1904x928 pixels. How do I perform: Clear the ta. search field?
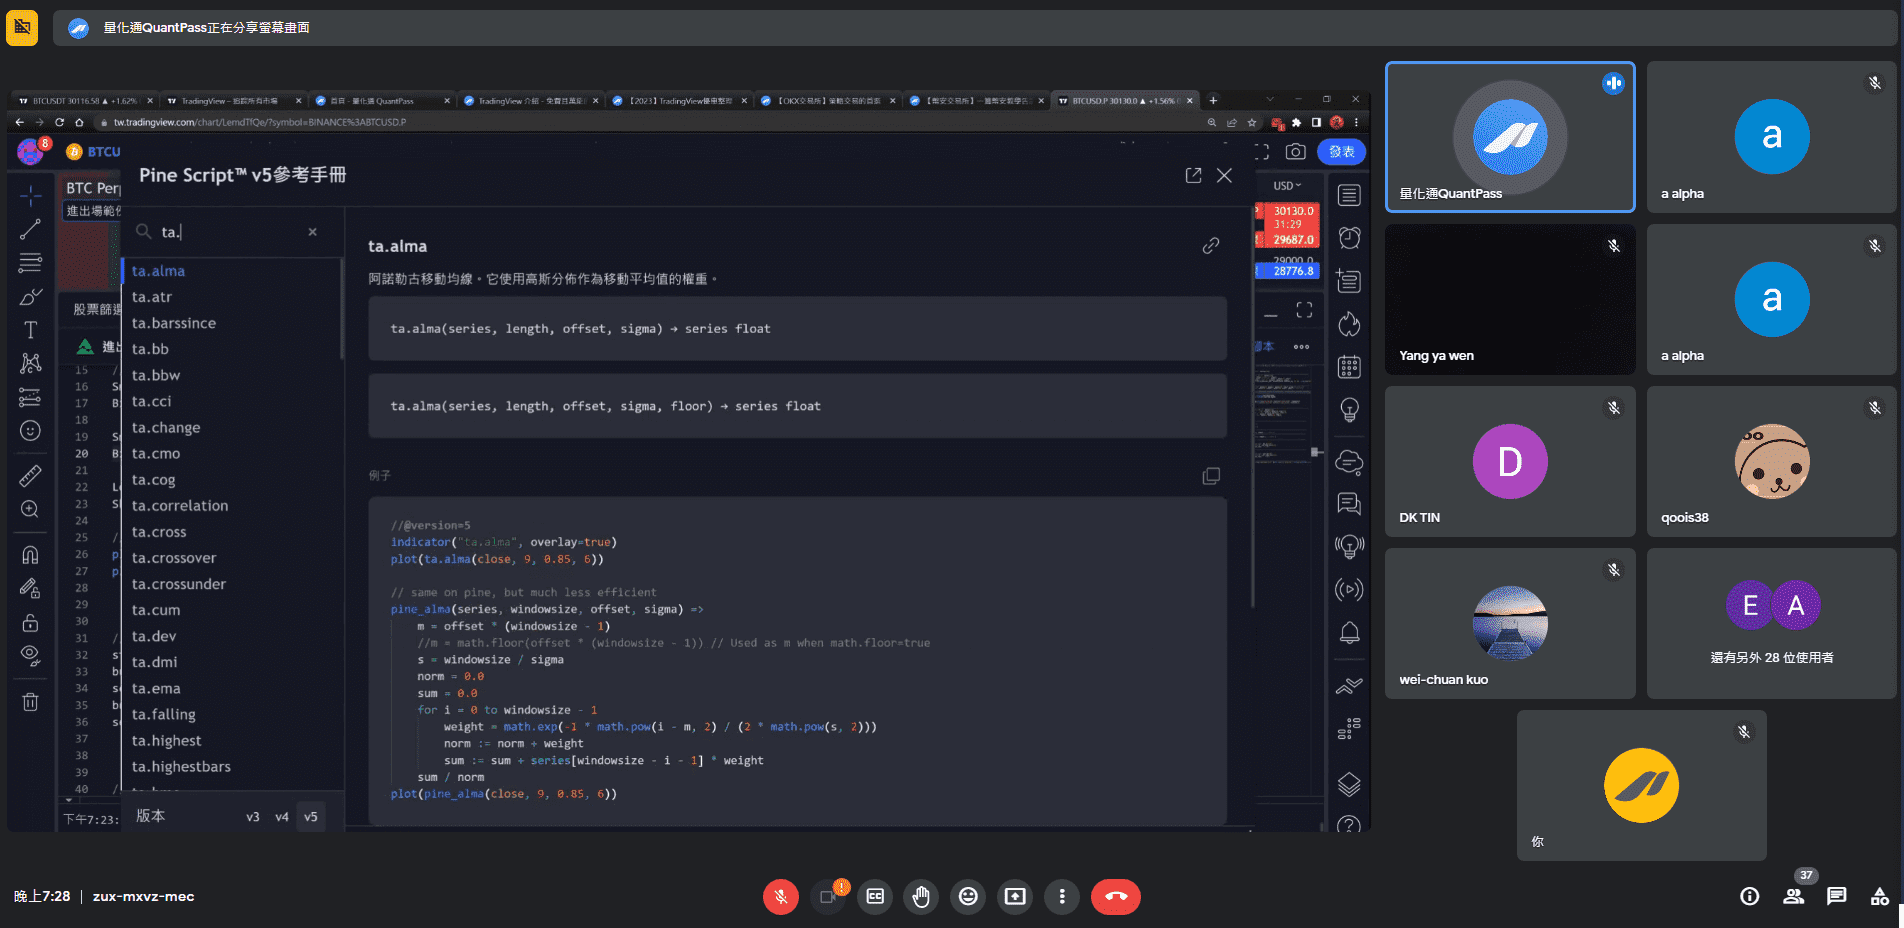point(312,232)
